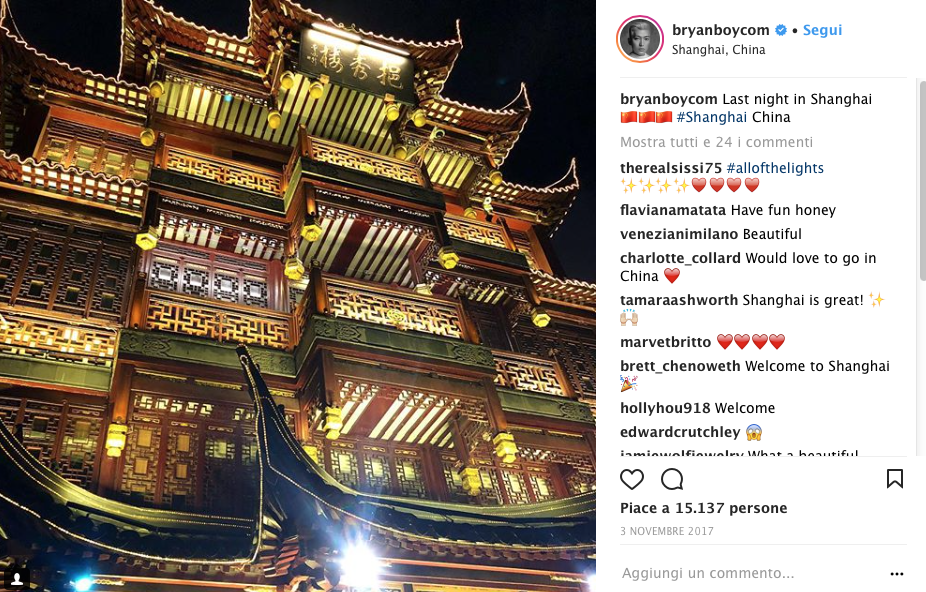This screenshot has height=592, width=926.
Task: Open tamaraashworth commenter profile
Action: pyautogui.click(x=679, y=300)
